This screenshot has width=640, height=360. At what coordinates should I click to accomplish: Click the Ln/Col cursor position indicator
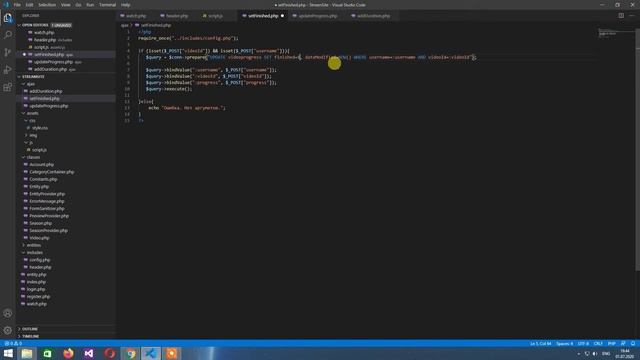point(540,344)
